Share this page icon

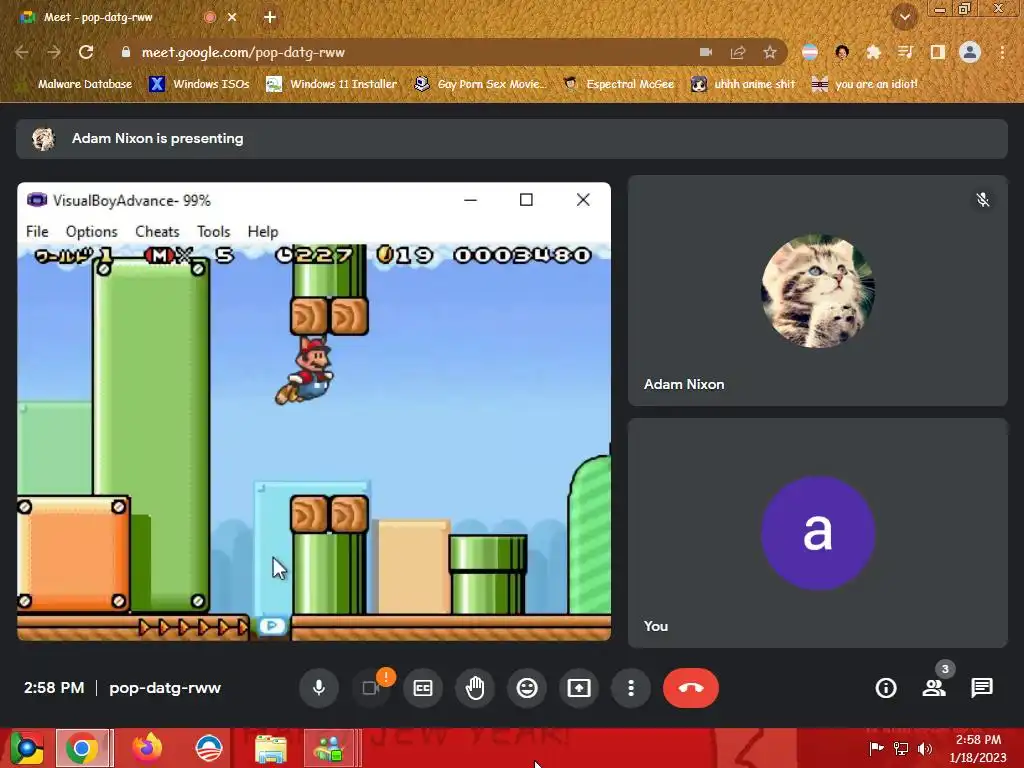[738, 52]
